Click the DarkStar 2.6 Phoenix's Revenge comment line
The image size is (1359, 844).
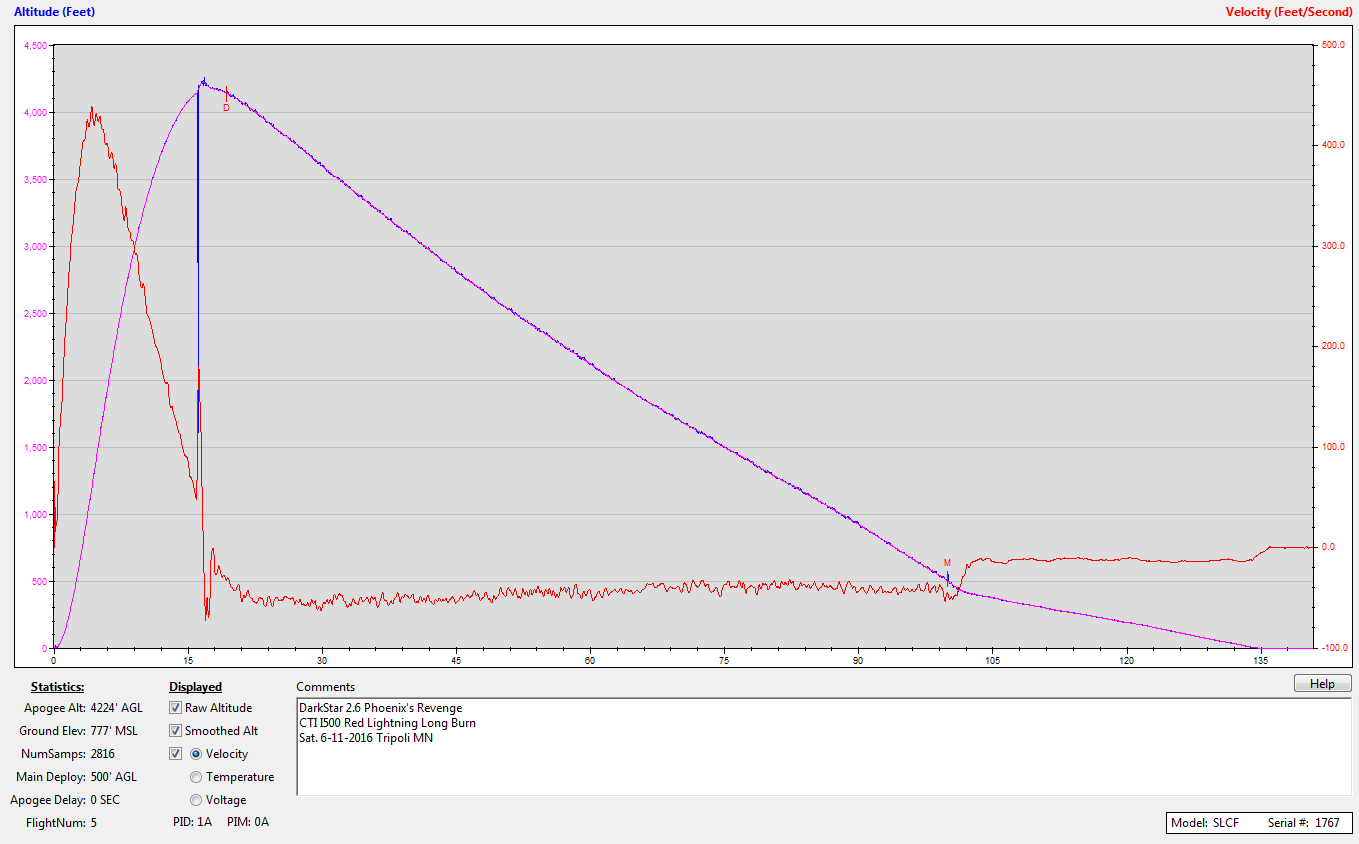coord(380,708)
